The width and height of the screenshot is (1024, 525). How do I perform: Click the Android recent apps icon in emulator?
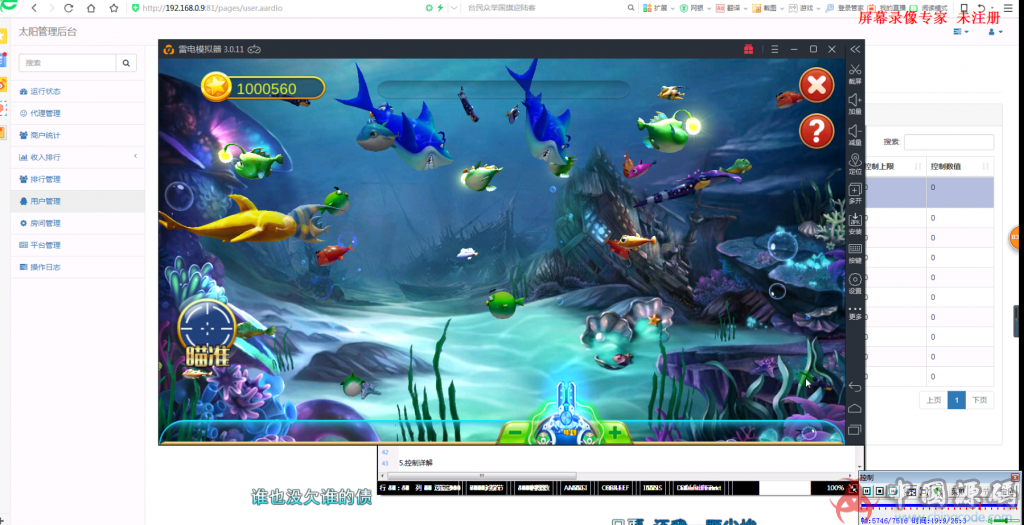point(855,430)
